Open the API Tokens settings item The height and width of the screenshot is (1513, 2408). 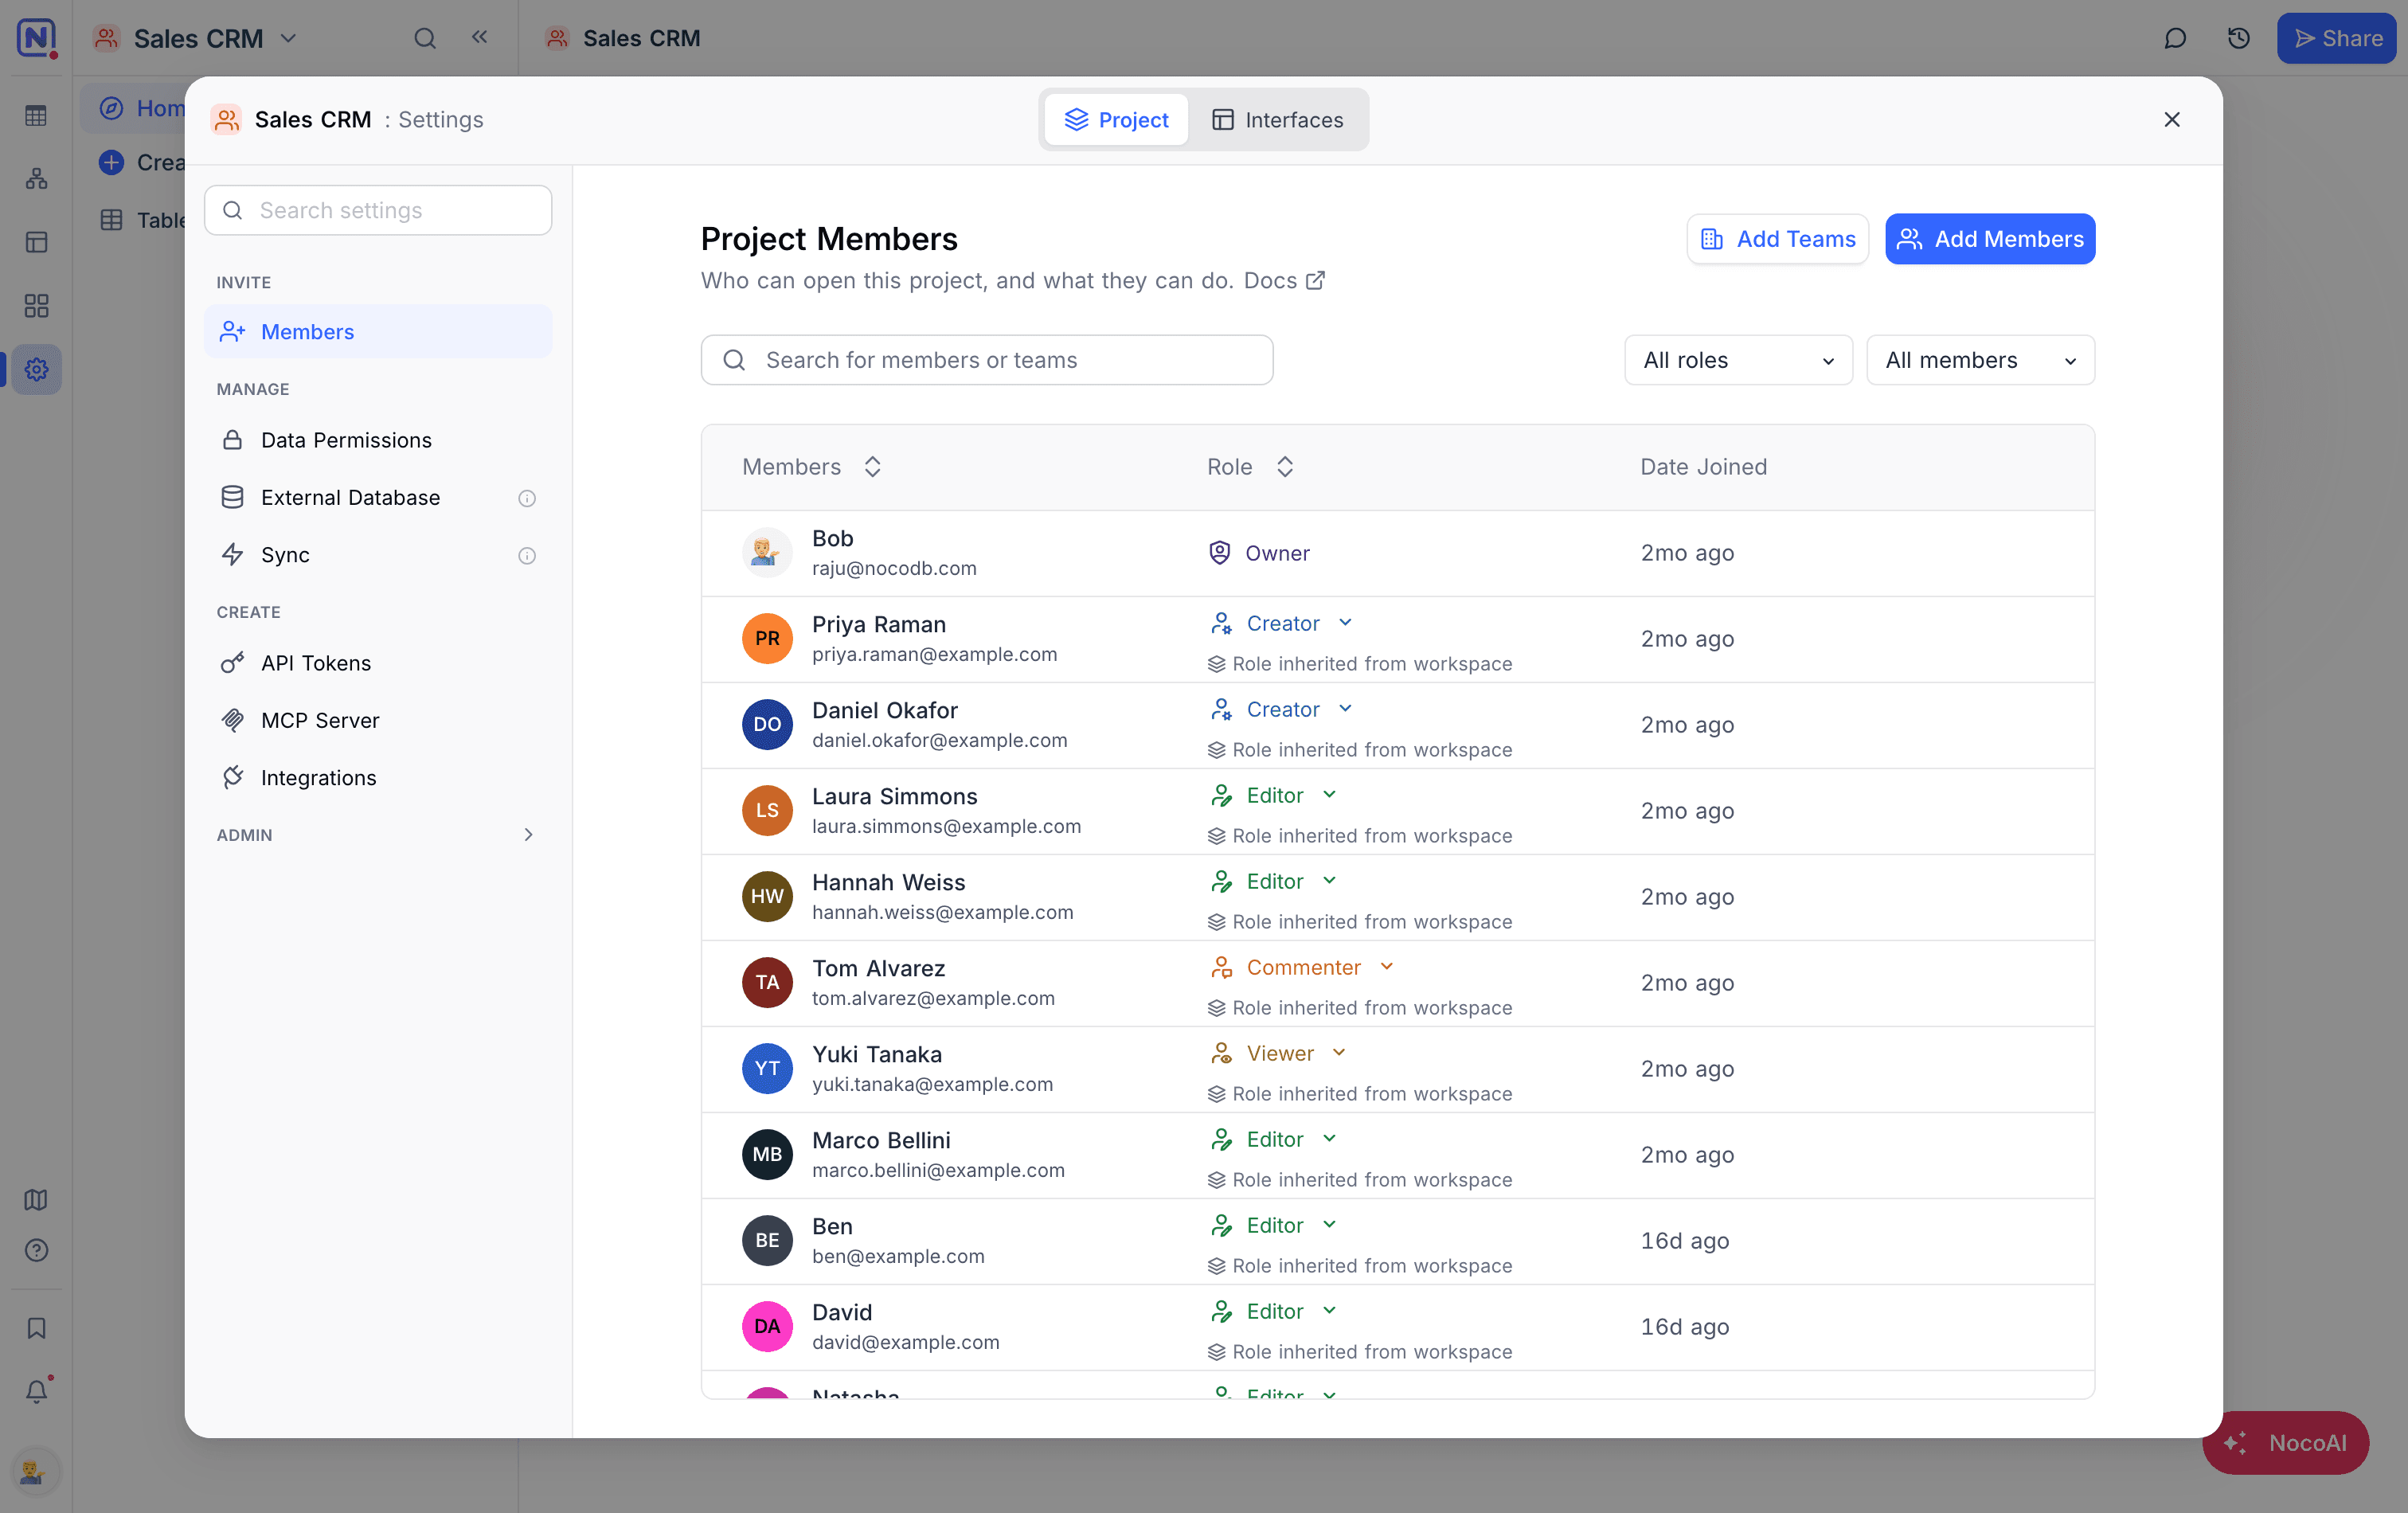coord(378,663)
